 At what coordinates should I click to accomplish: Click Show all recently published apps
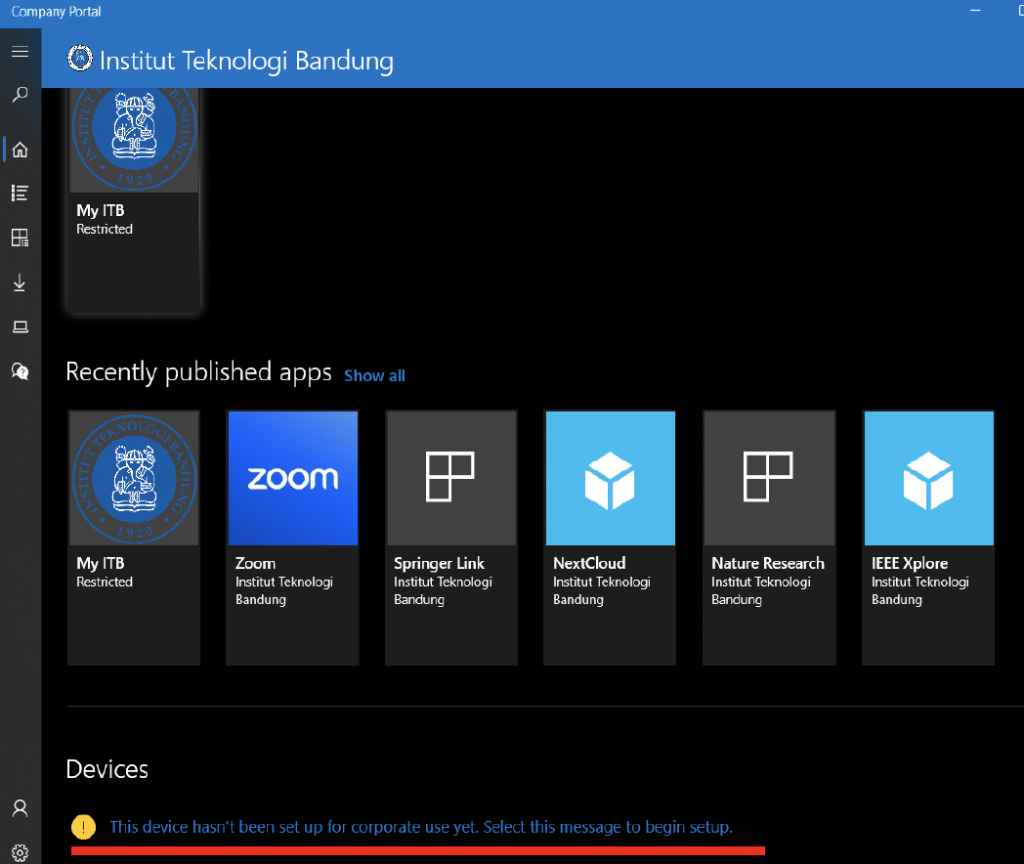[x=375, y=376]
